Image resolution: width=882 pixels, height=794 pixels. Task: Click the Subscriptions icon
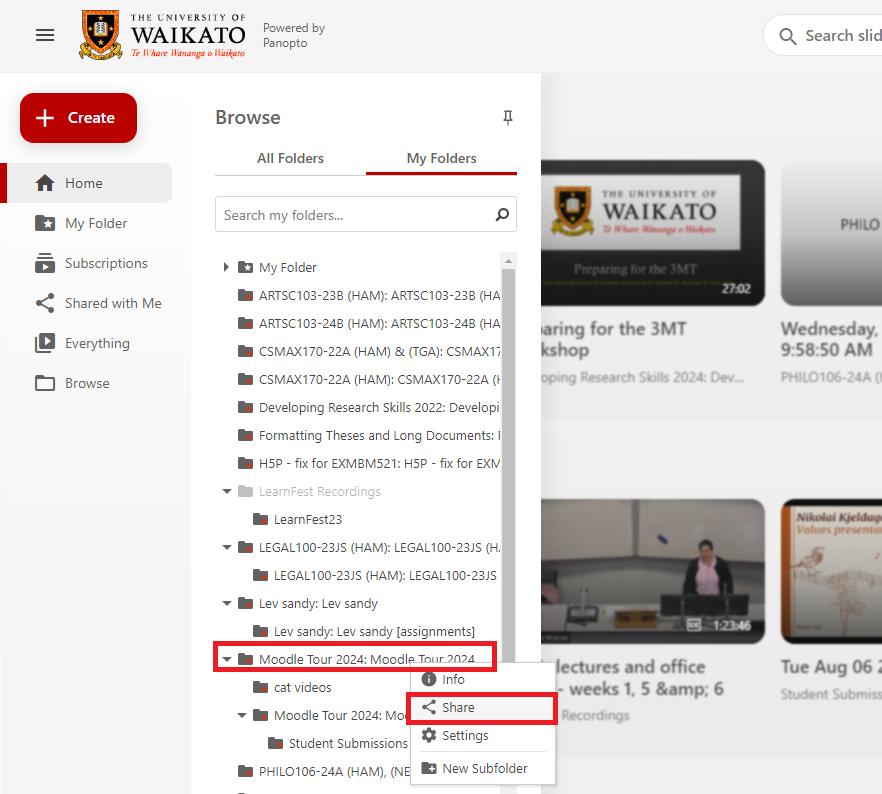coord(45,263)
